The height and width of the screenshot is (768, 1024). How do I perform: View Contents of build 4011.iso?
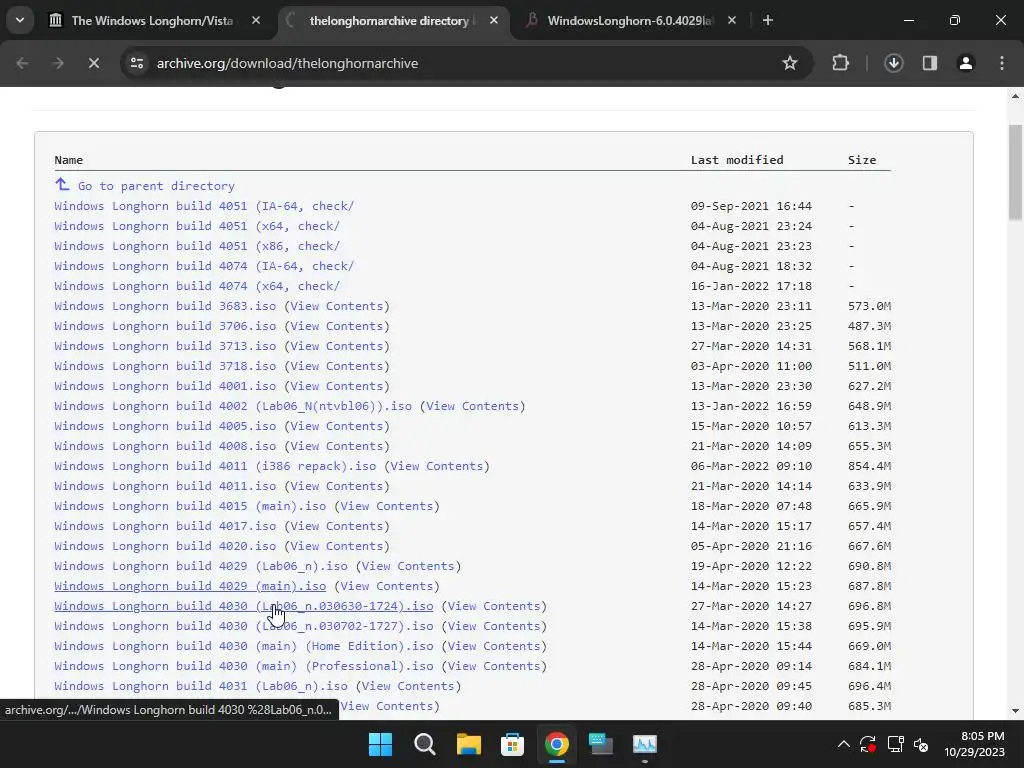(x=337, y=487)
